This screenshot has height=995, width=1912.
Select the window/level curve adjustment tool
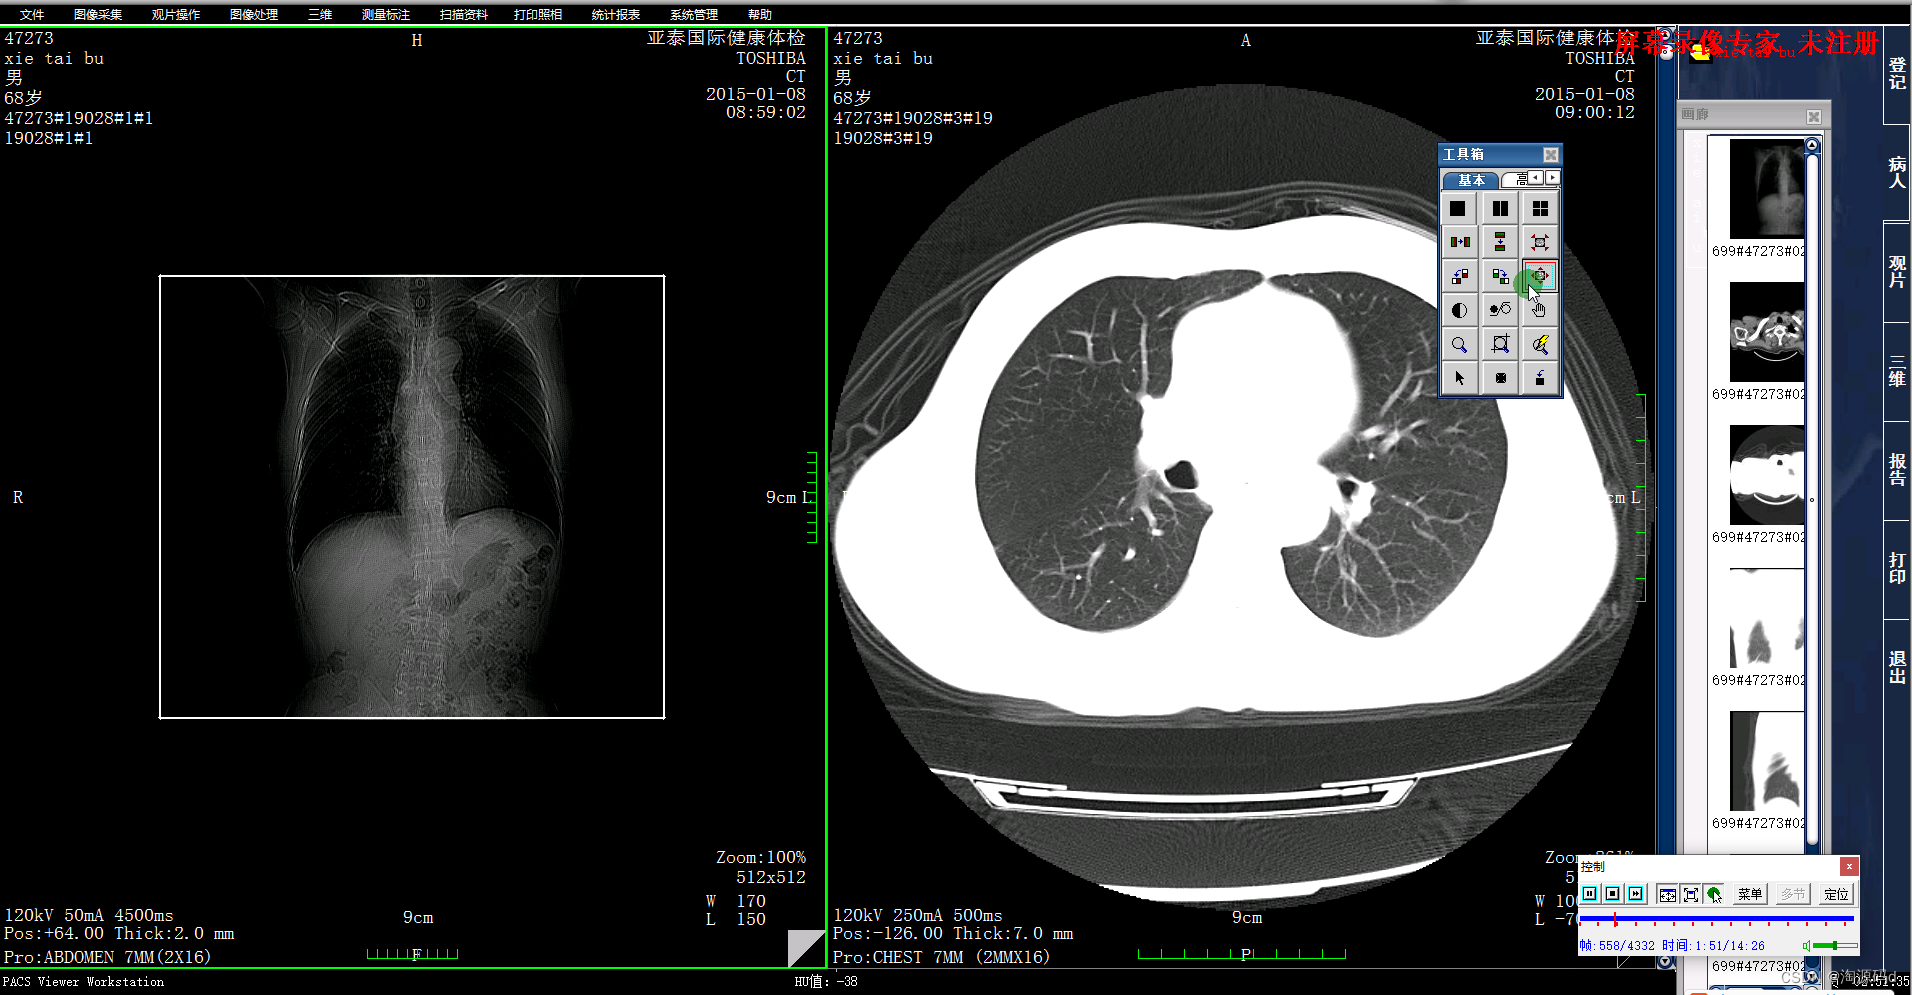1500,310
